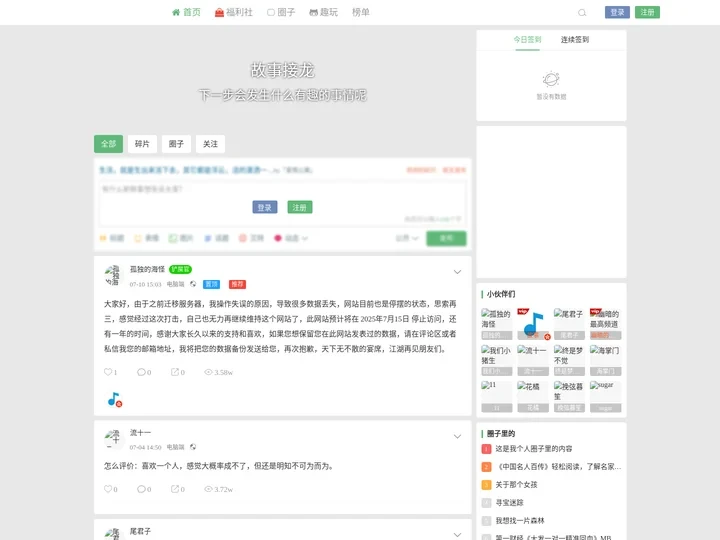Click the planet no-data icon in check-in panel
The width and height of the screenshot is (720, 540).
click(551, 79)
